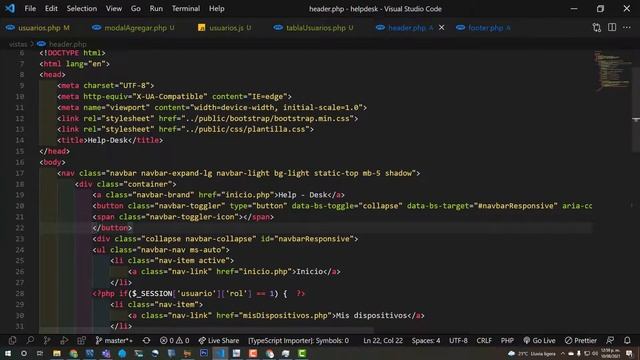Select PHP language mode
Screen dimensions: 640x360
pyautogui.click(x=507, y=340)
